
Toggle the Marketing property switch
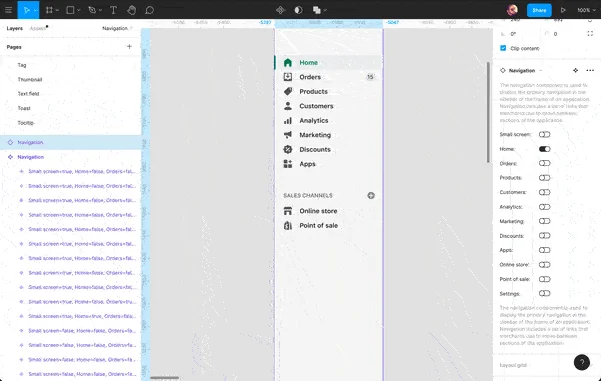click(544, 221)
